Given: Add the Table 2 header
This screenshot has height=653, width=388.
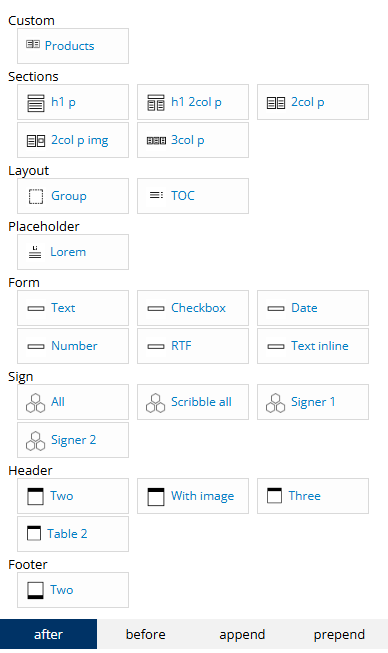Looking at the screenshot, I should 73,534.
